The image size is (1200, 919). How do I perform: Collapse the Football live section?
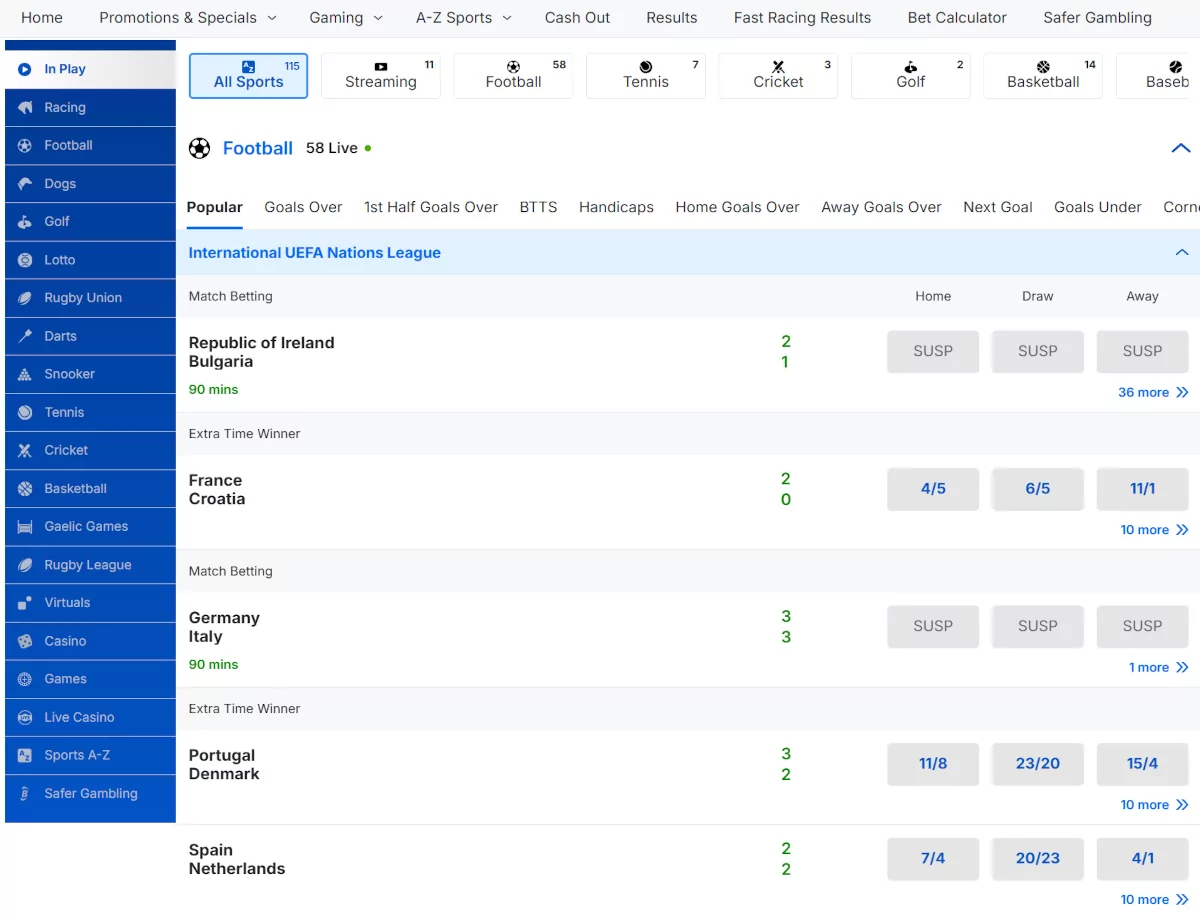click(x=1181, y=148)
